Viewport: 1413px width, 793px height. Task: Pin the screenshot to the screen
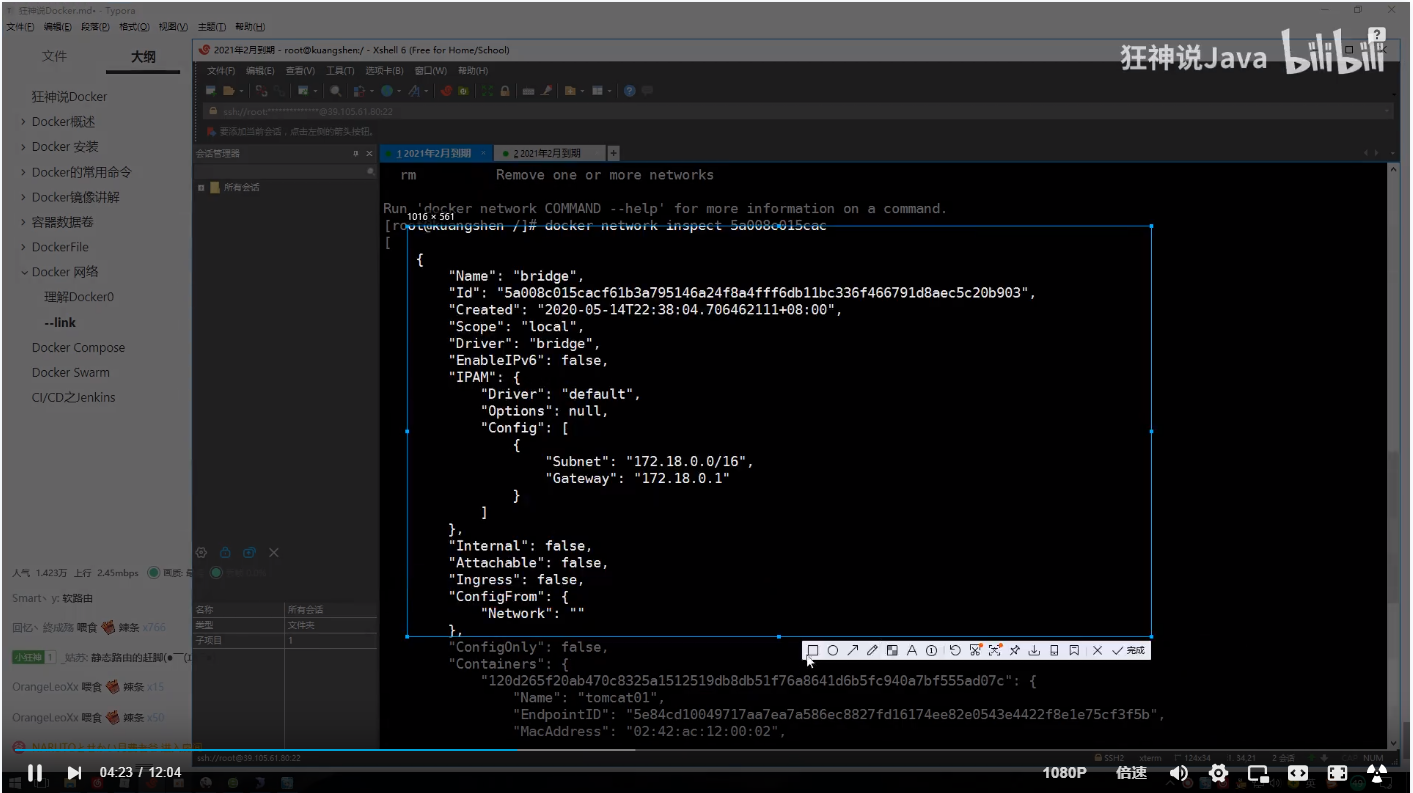click(1015, 651)
